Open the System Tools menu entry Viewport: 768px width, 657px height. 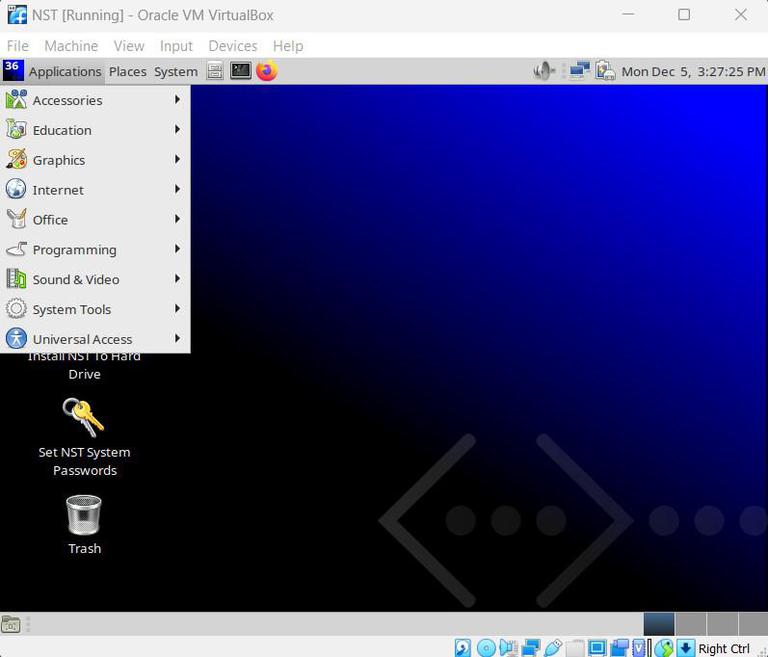pos(95,309)
